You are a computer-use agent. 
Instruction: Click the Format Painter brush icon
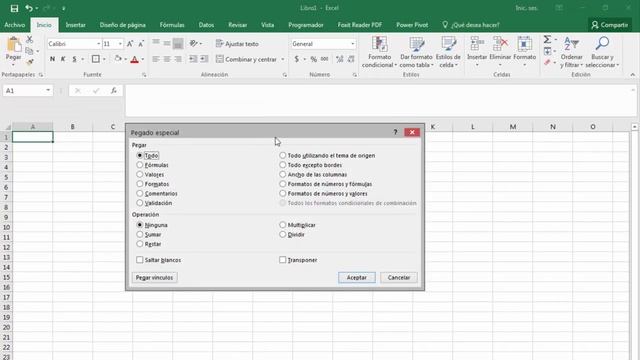tap(29, 62)
